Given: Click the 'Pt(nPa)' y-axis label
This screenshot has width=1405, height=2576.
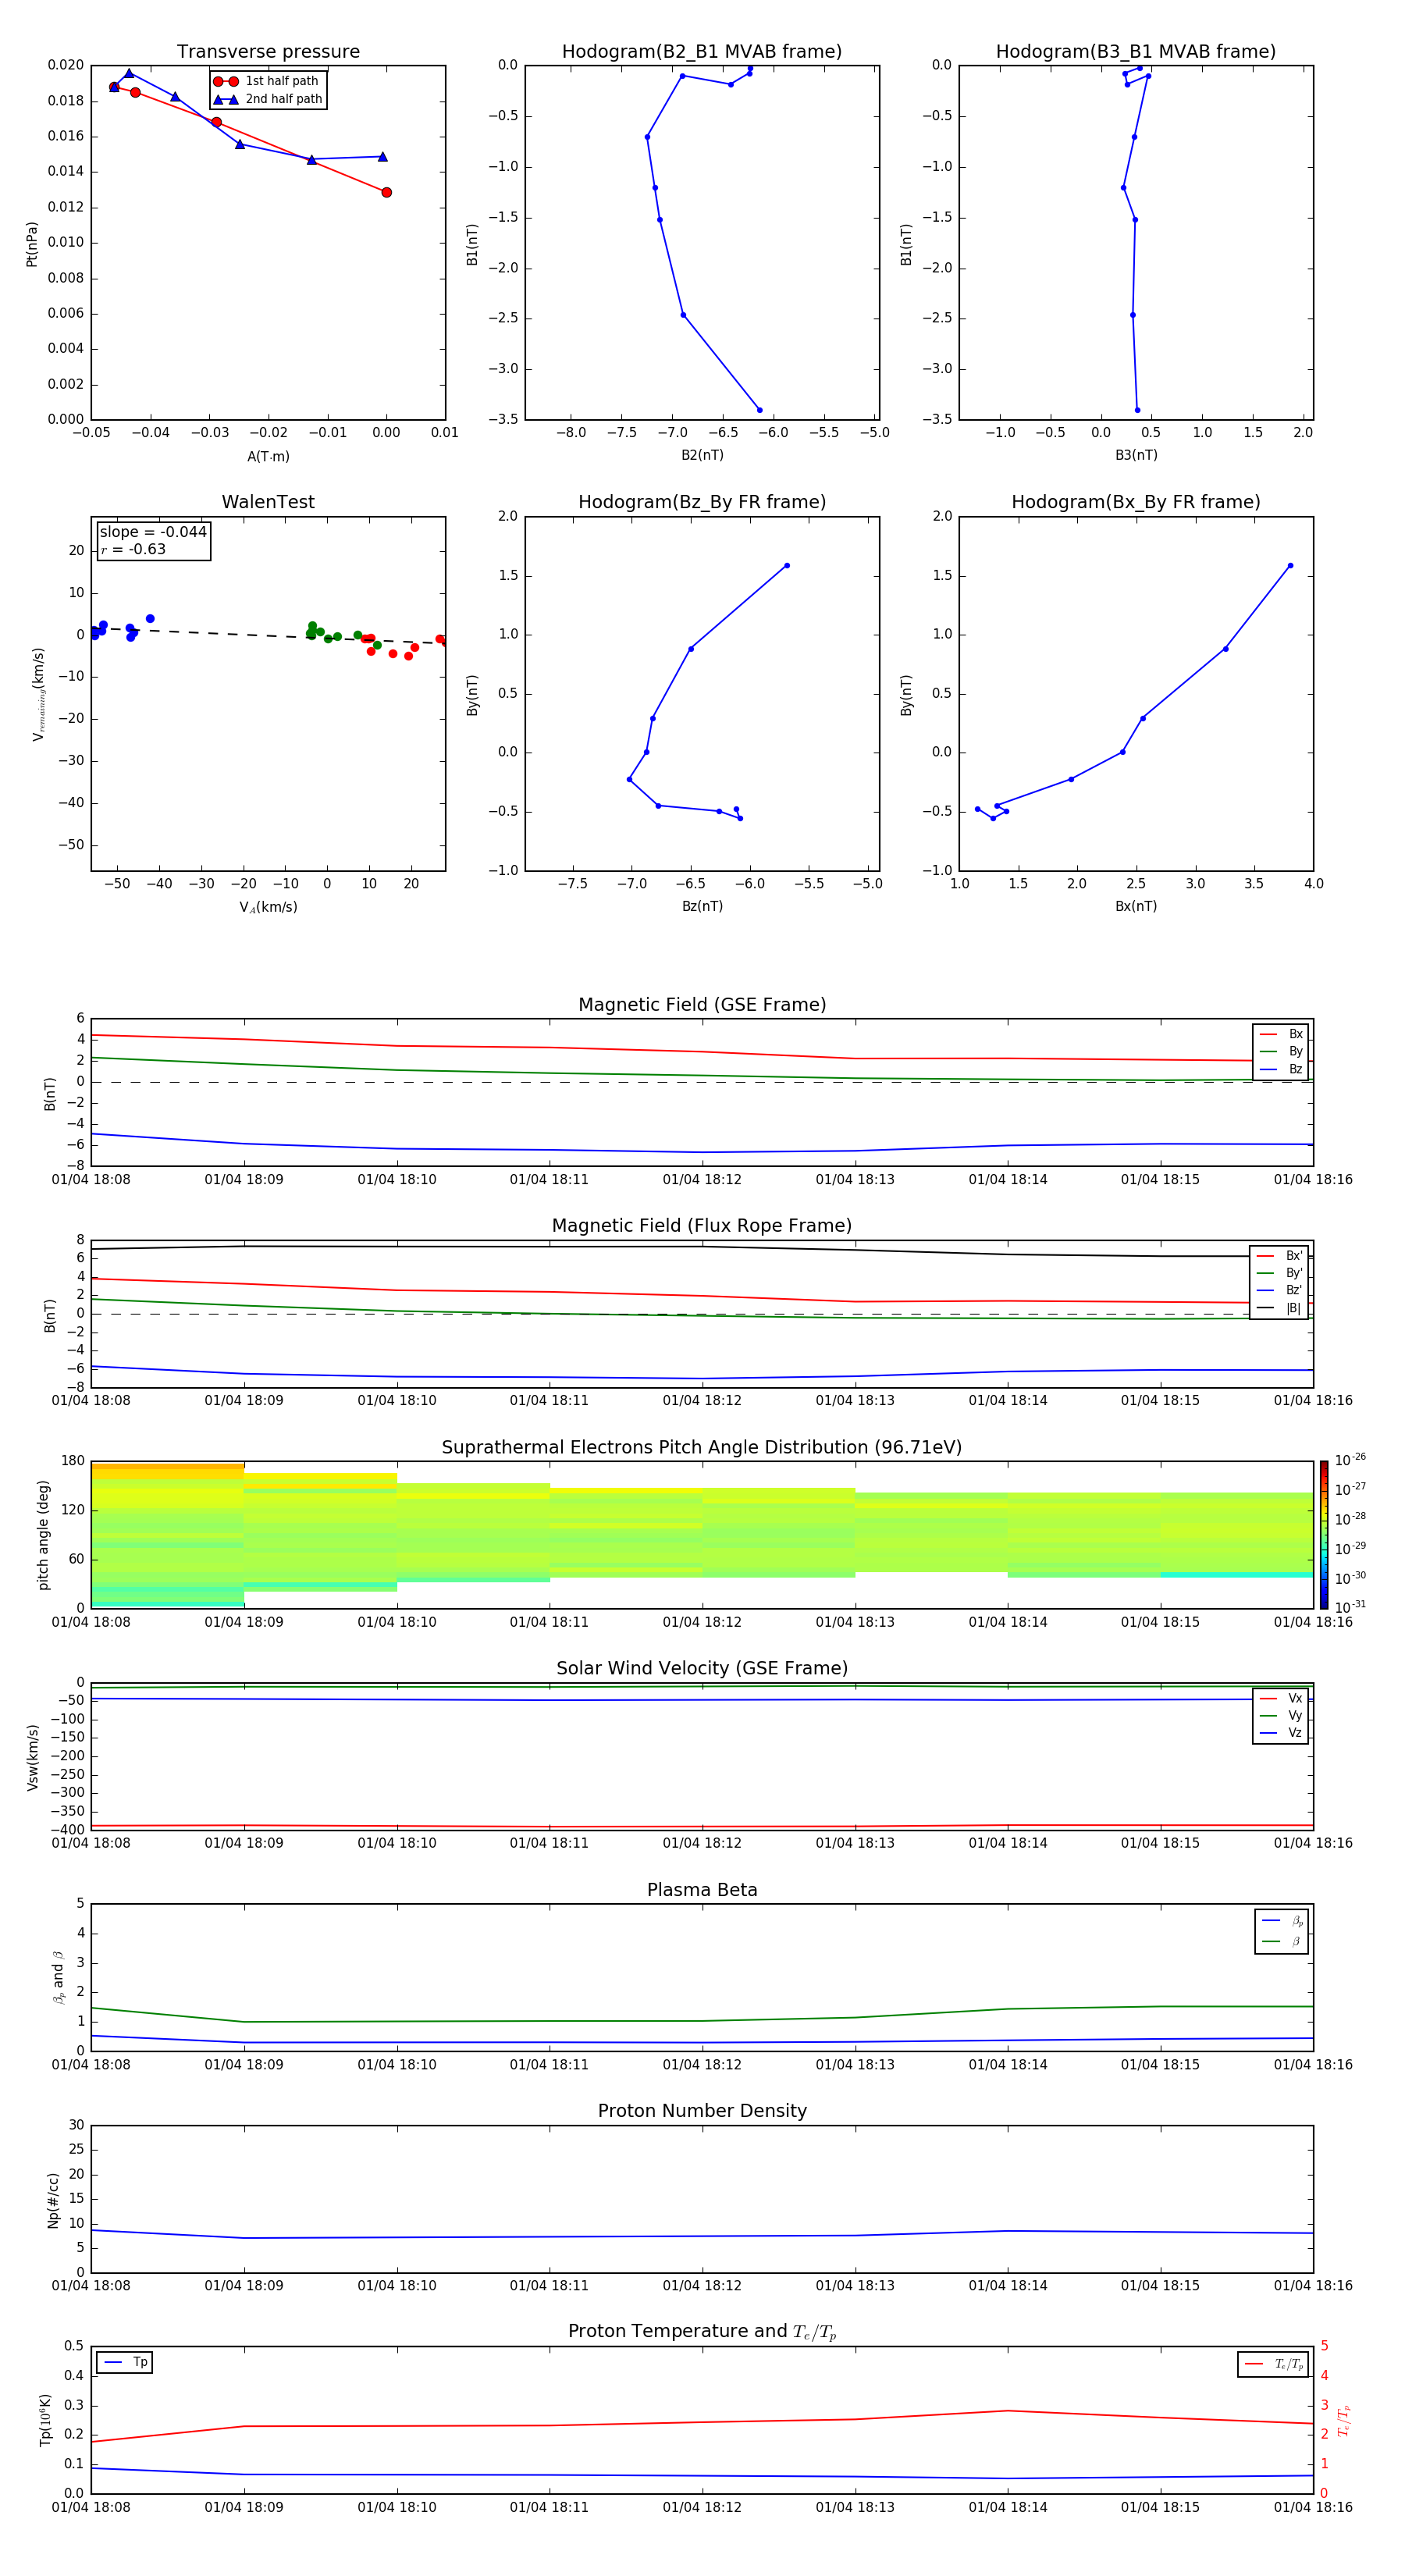Looking at the screenshot, I should [32, 244].
